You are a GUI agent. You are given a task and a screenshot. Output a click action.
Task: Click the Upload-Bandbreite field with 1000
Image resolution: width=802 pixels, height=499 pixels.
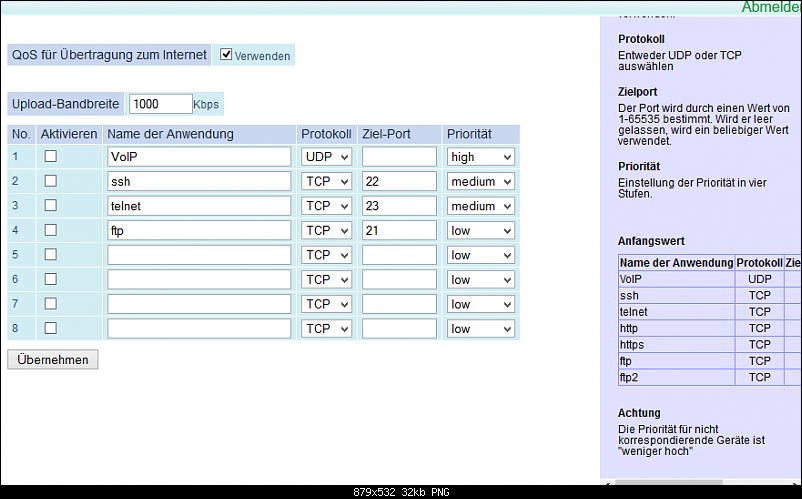click(x=161, y=104)
